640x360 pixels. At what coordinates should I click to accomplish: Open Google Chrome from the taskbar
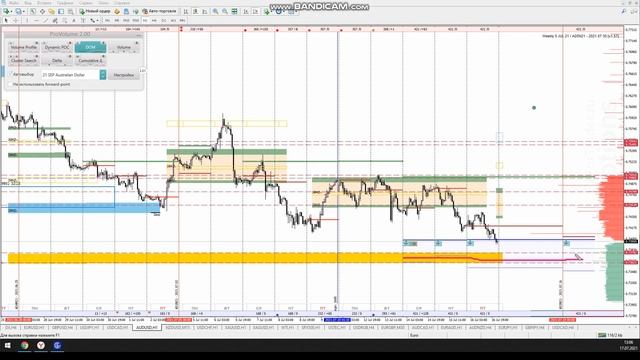[x=24, y=345]
